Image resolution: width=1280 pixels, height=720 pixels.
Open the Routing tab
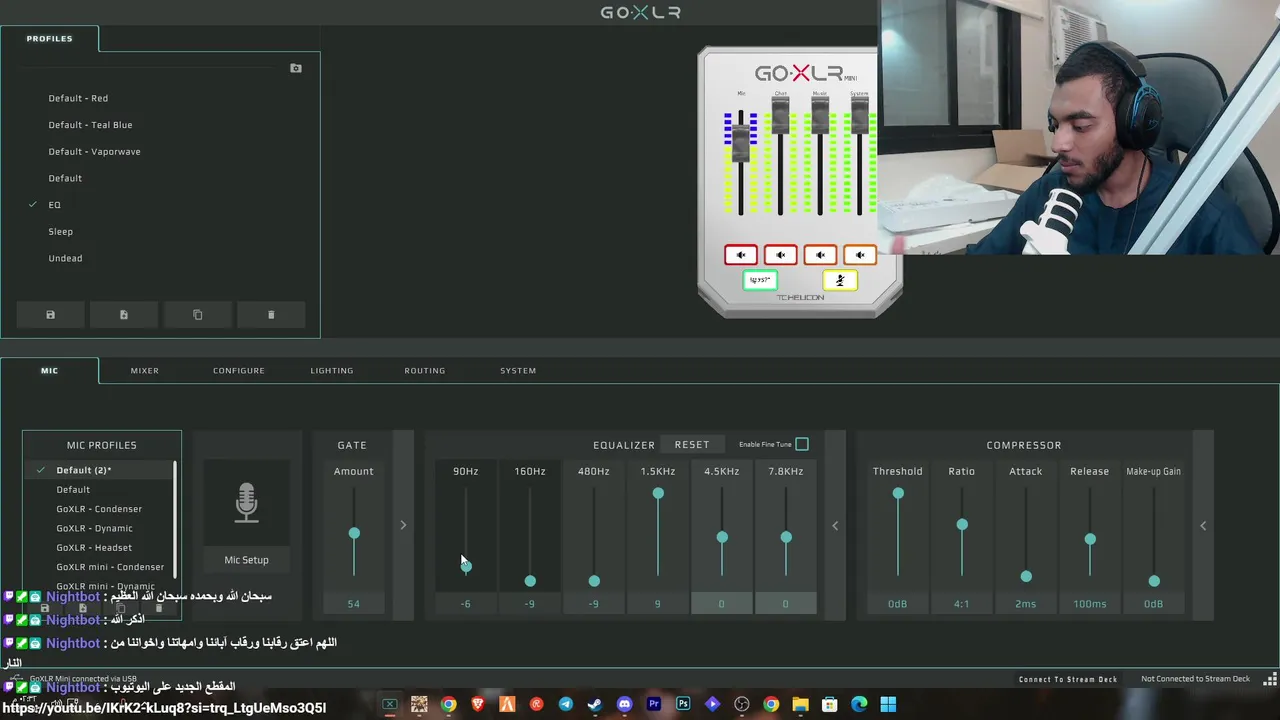424,370
